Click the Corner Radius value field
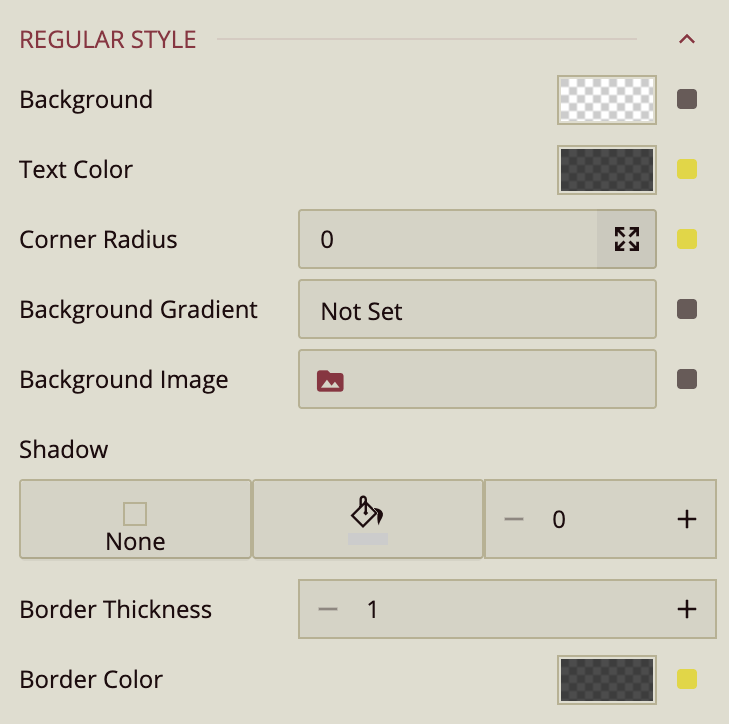Screen dimensions: 729x724 coord(448,240)
